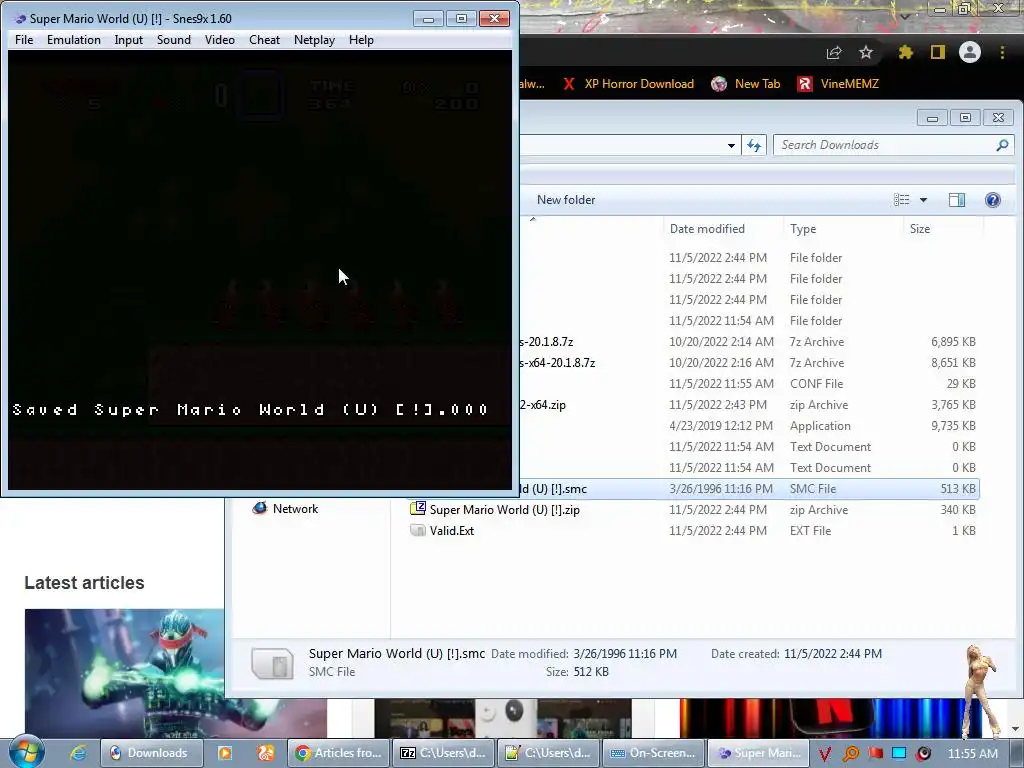
Task: Toggle Chrome's side panel icon
Action: coord(938,52)
